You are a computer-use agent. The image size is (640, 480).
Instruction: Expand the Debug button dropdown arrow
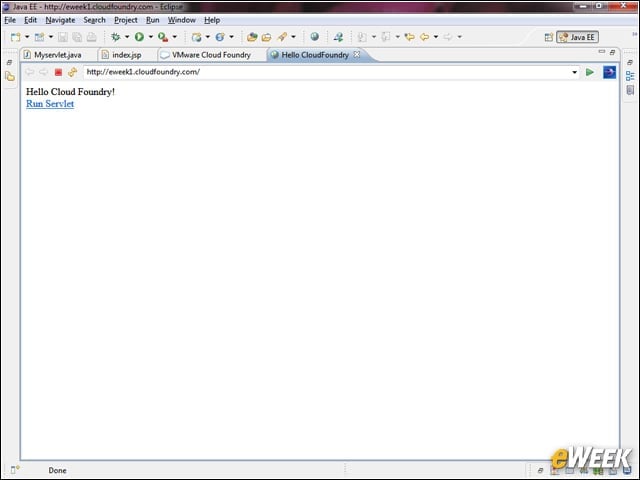click(127, 37)
